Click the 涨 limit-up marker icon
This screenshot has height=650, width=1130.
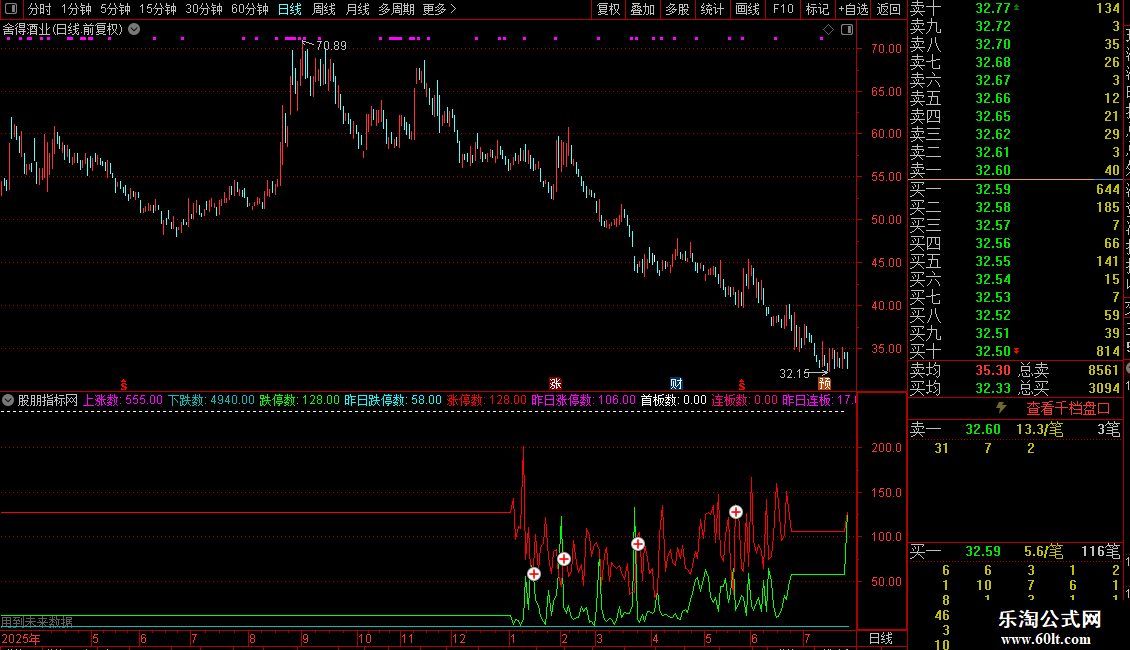(555, 384)
